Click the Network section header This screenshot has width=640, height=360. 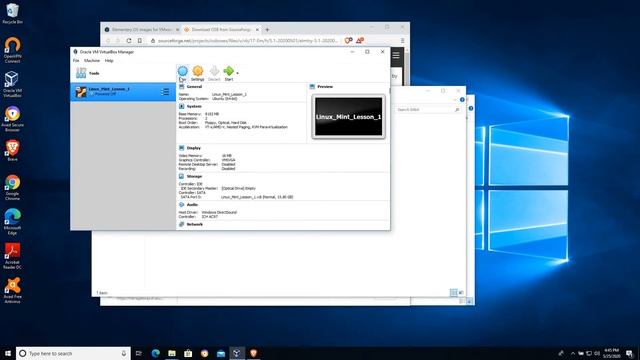195,224
